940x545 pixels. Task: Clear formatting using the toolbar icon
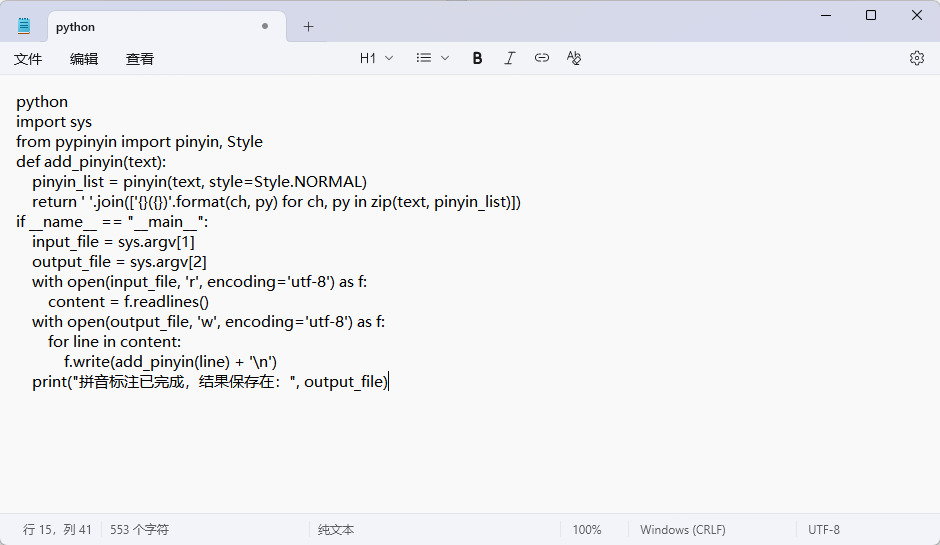click(574, 58)
